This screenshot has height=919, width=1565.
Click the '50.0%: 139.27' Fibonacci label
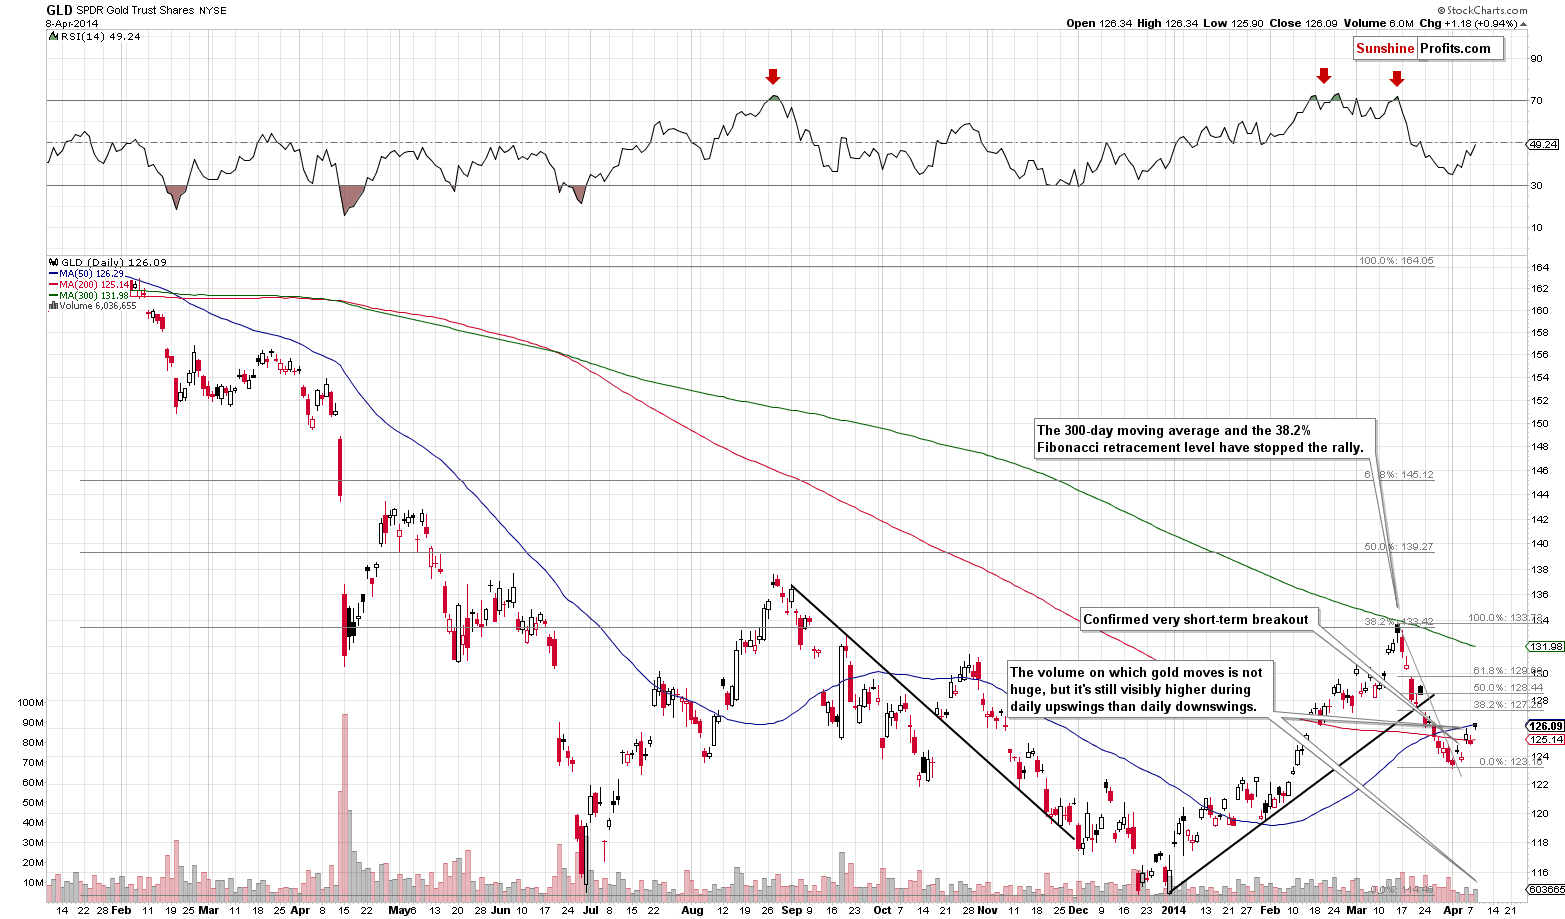click(1399, 547)
